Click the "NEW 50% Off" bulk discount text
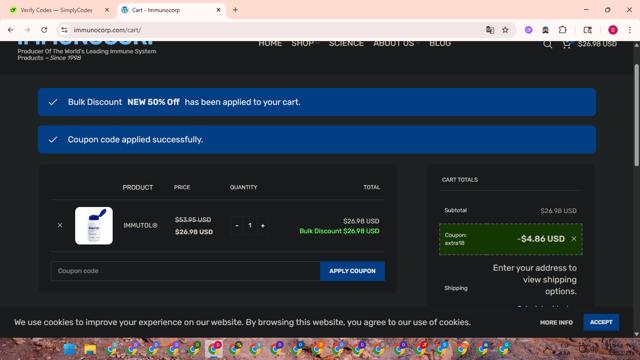 [x=153, y=102]
